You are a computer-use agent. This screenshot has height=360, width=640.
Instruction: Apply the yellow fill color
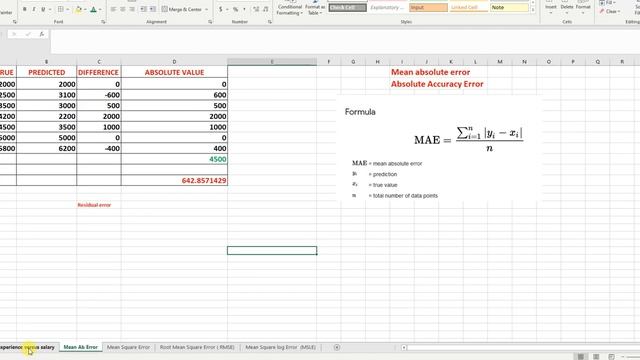click(x=78, y=9)
